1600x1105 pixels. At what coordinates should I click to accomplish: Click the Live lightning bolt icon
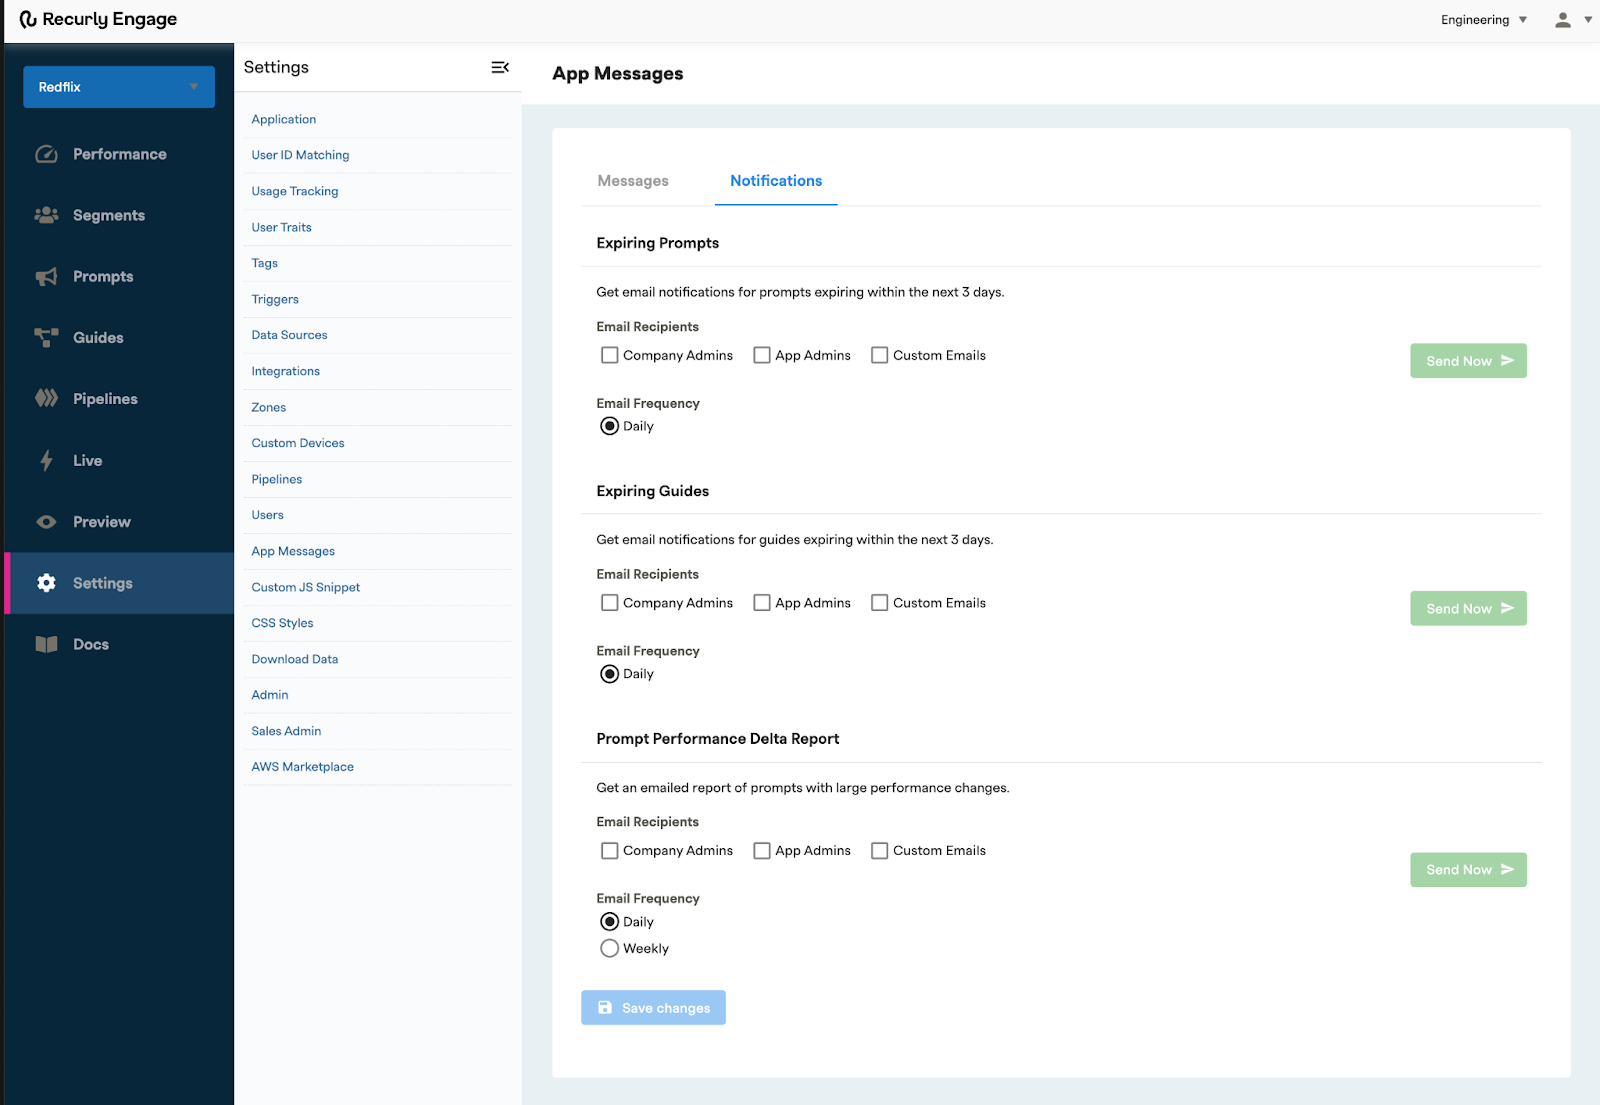(46, 460)
